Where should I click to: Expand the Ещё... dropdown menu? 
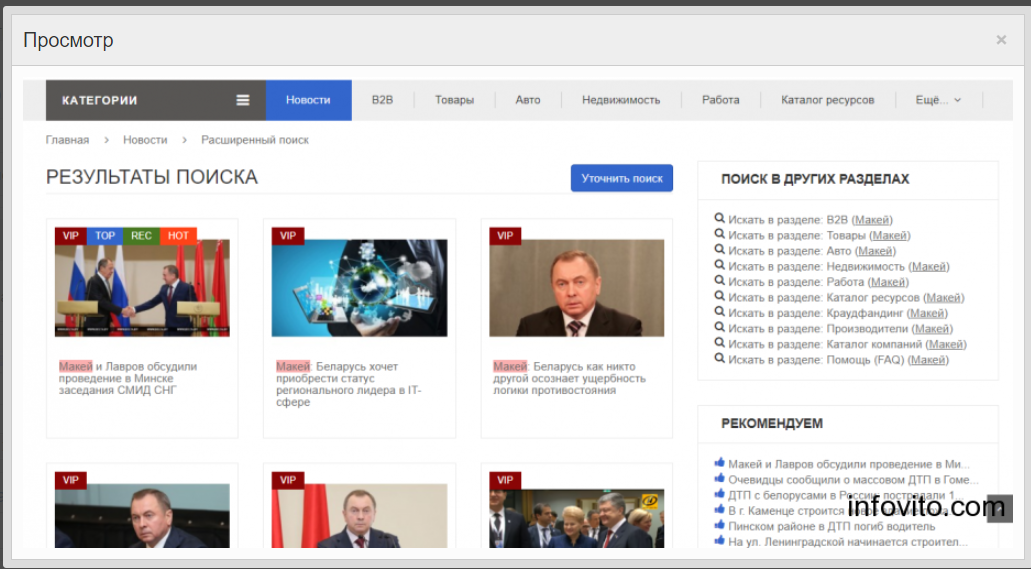(x=938, y=100)
